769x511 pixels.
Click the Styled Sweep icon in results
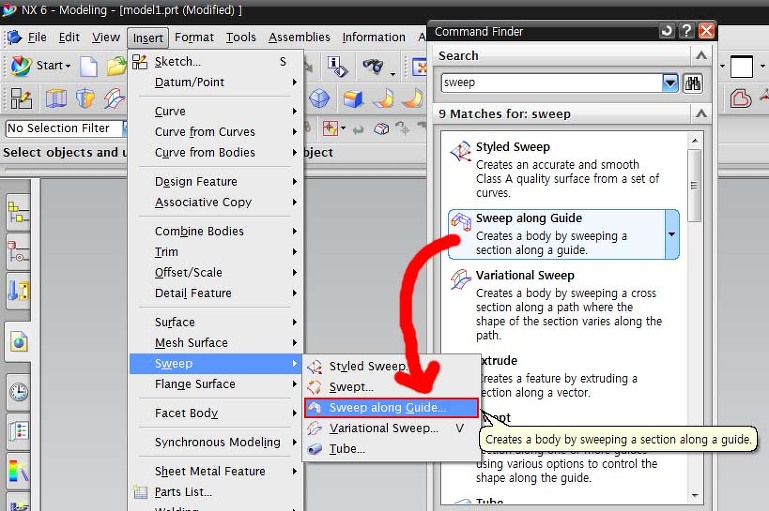click(x=460, y=153)
